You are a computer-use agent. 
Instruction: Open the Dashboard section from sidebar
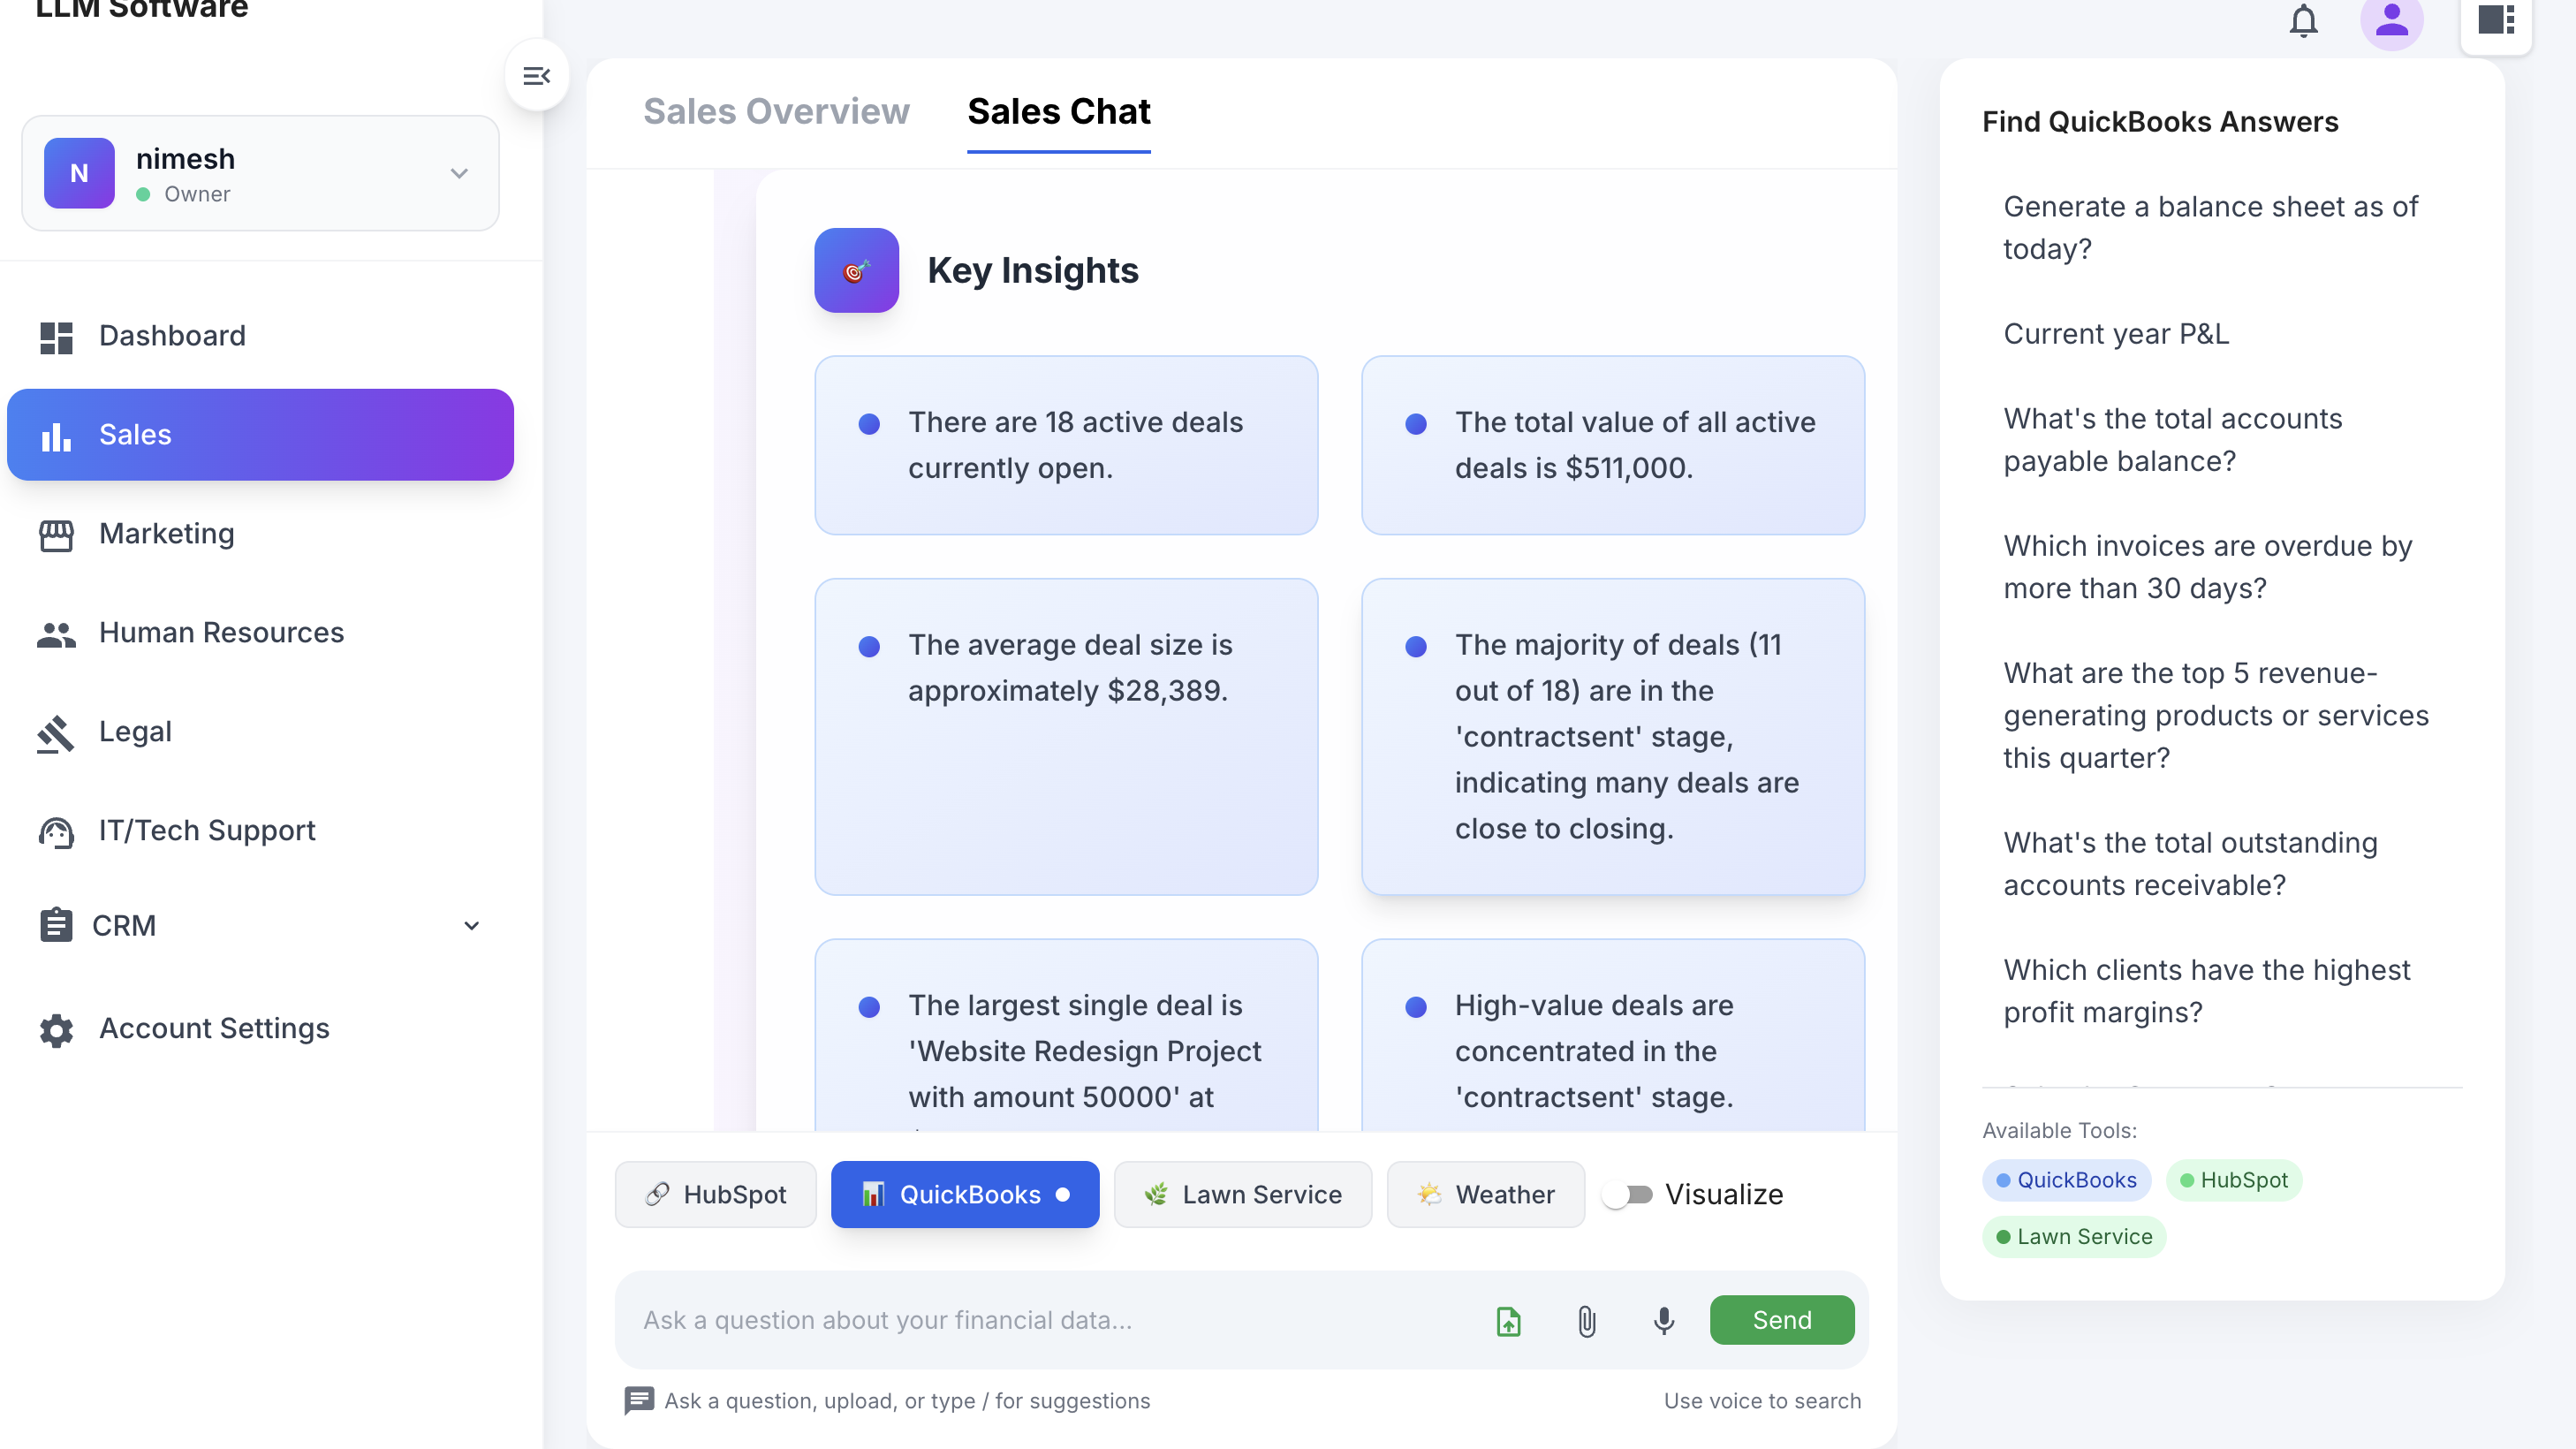pyautogui.click(x=172, y=335)
